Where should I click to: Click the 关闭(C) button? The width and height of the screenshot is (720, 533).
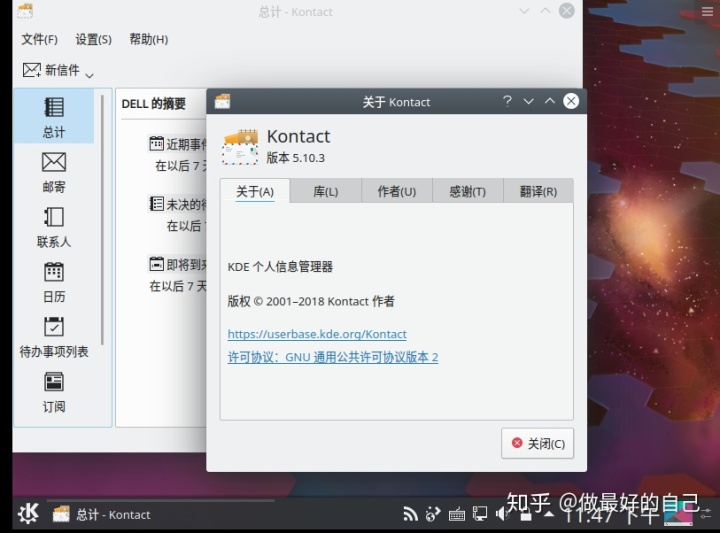[x=537, y=443]
